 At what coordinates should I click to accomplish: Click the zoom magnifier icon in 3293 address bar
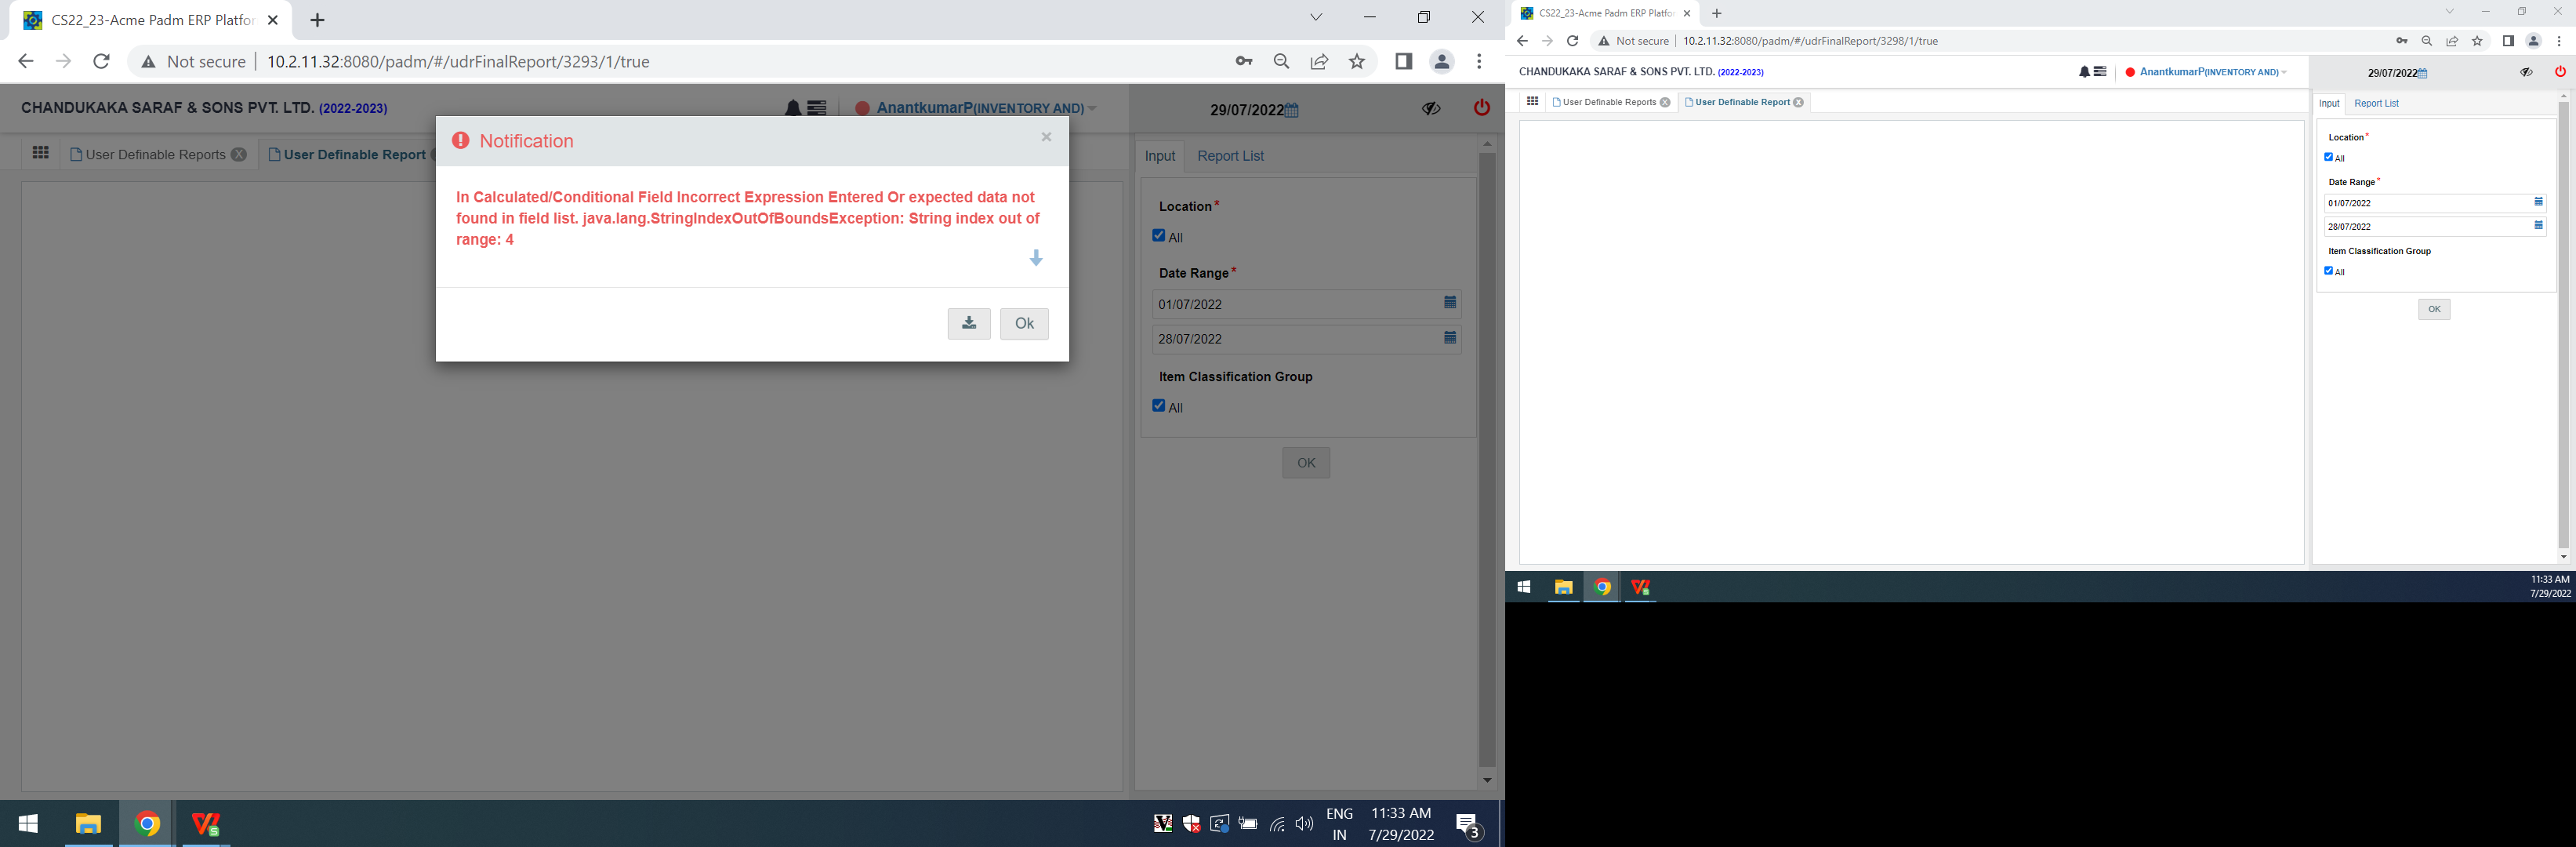(x=1281, y=61)
